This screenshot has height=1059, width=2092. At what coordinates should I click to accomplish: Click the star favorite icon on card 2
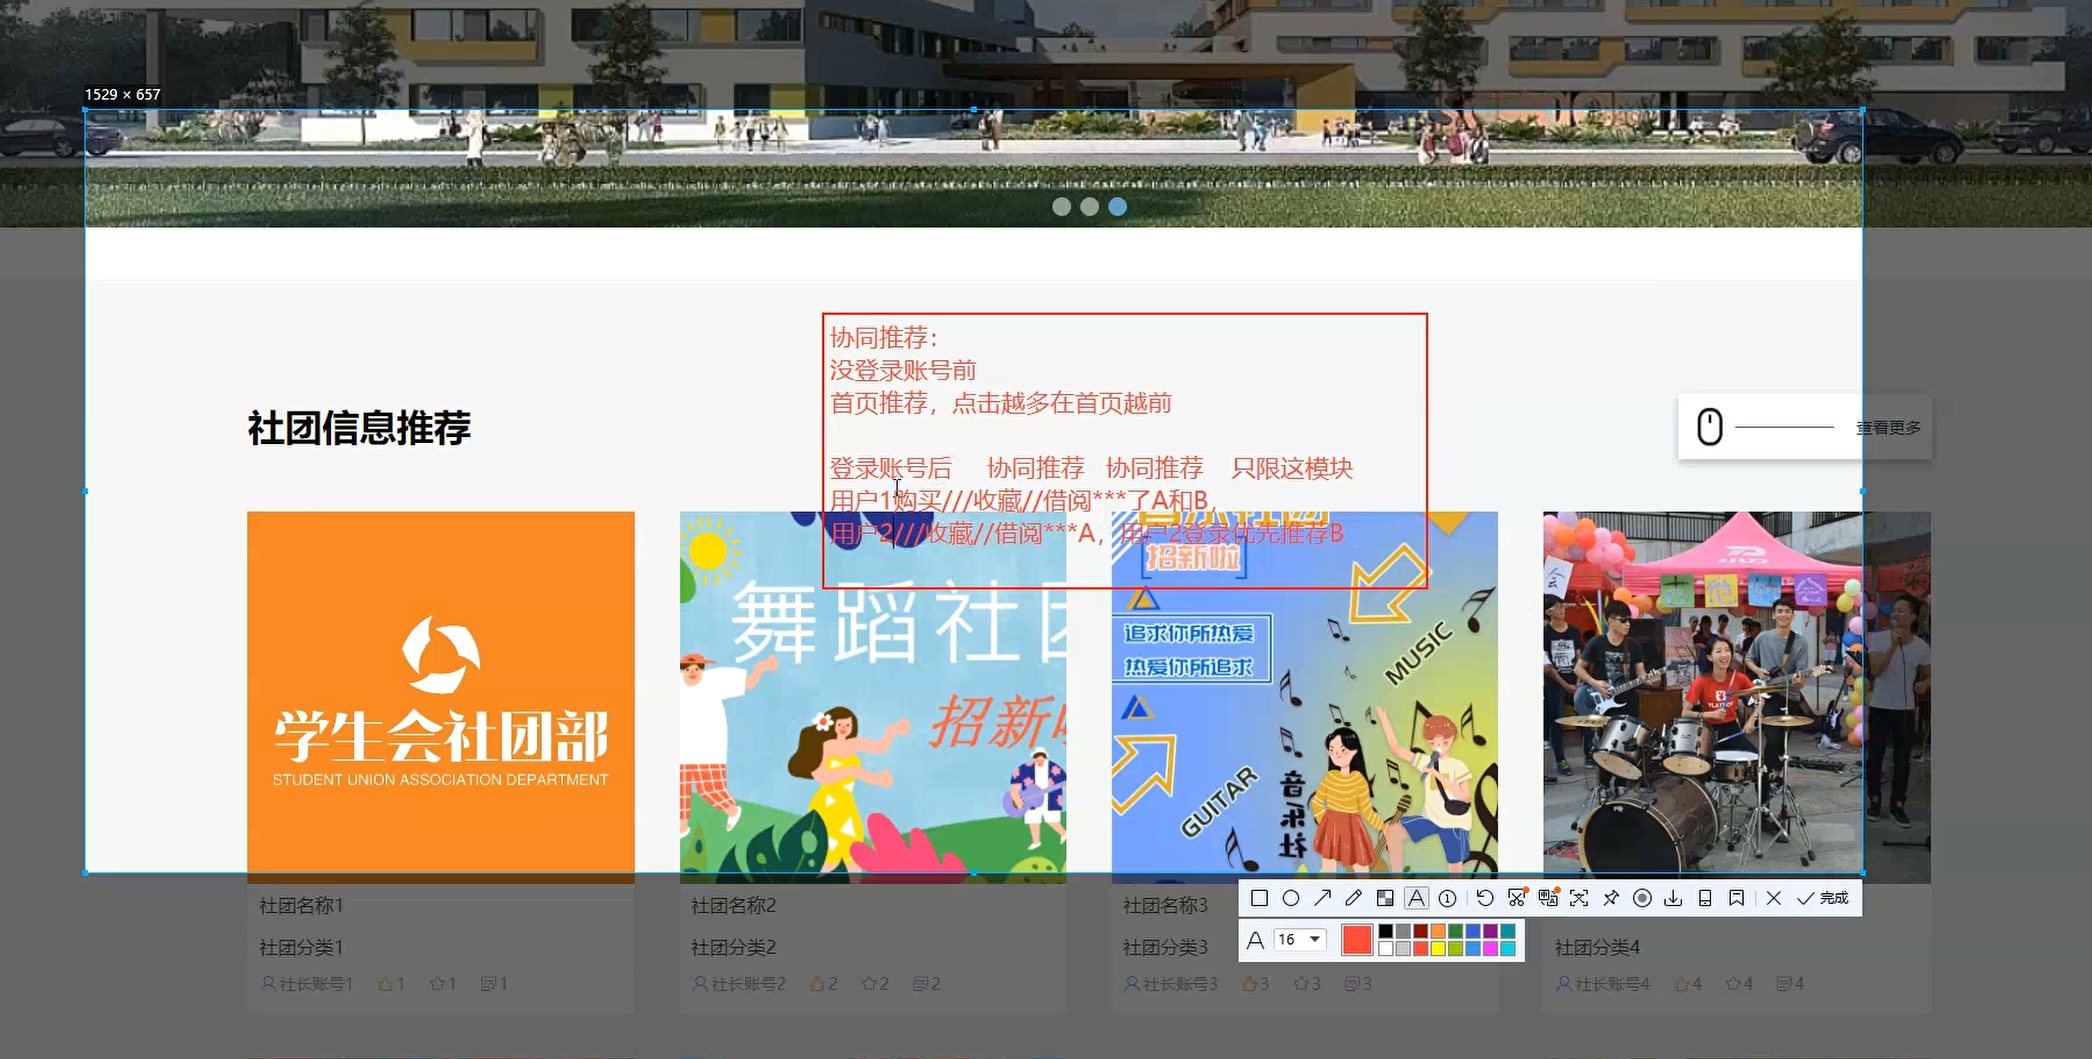click(868, 984)
